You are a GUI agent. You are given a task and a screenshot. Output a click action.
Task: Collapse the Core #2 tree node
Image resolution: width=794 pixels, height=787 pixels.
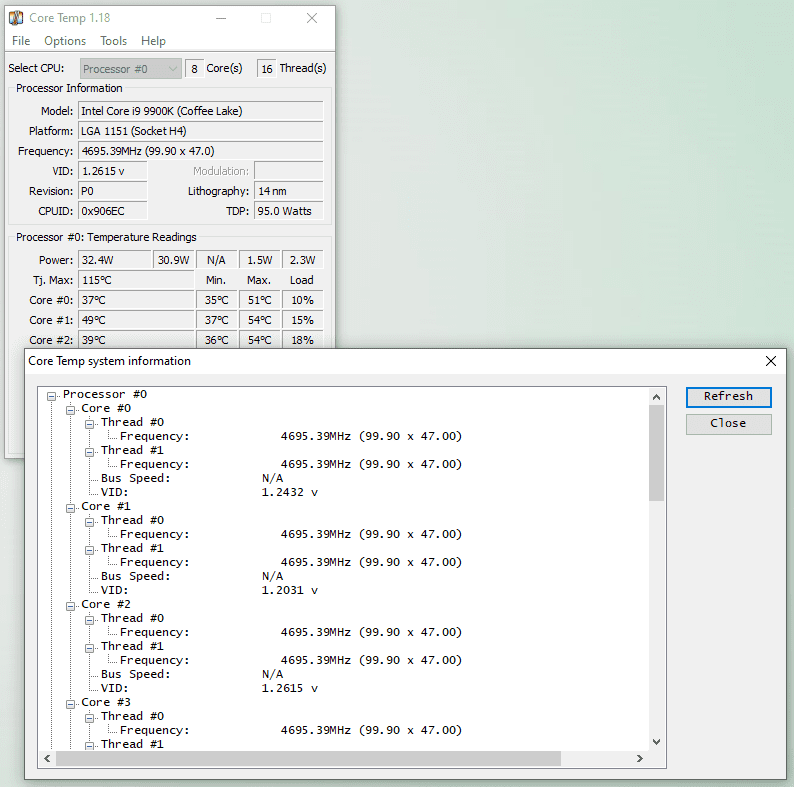(71, 606)
